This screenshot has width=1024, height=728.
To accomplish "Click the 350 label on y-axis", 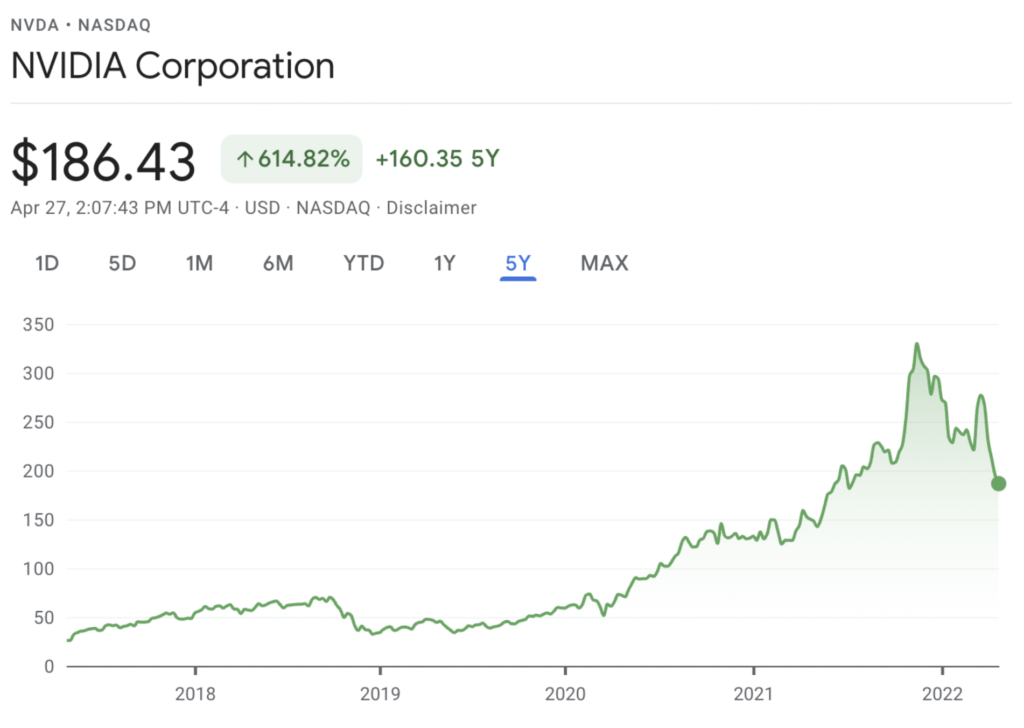I will (x=39, y=325).
